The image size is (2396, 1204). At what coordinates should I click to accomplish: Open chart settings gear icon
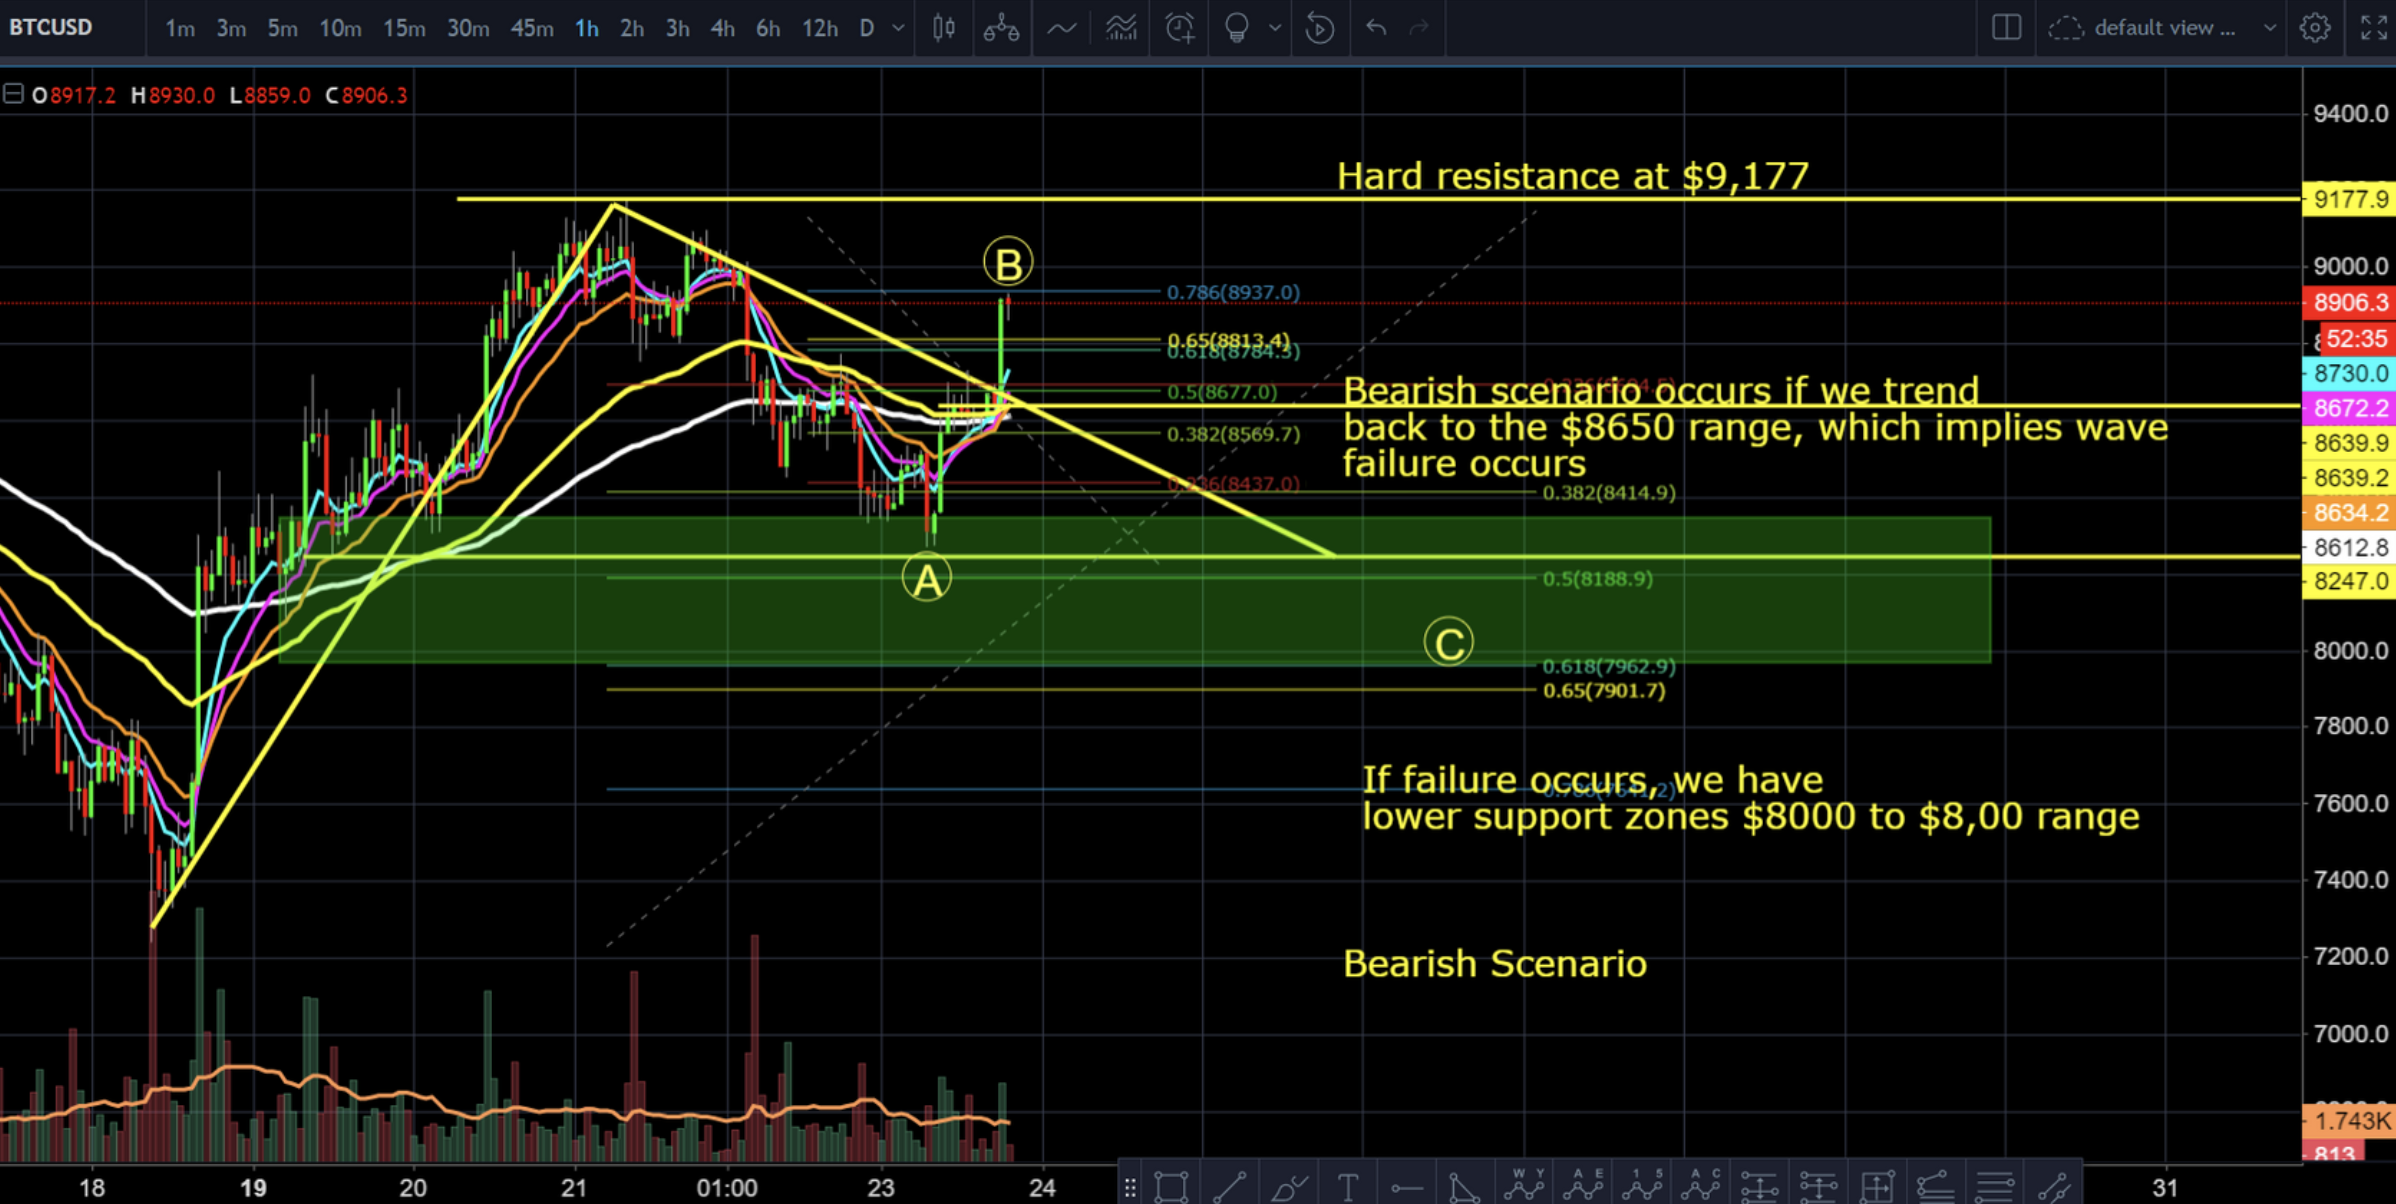2314,27
